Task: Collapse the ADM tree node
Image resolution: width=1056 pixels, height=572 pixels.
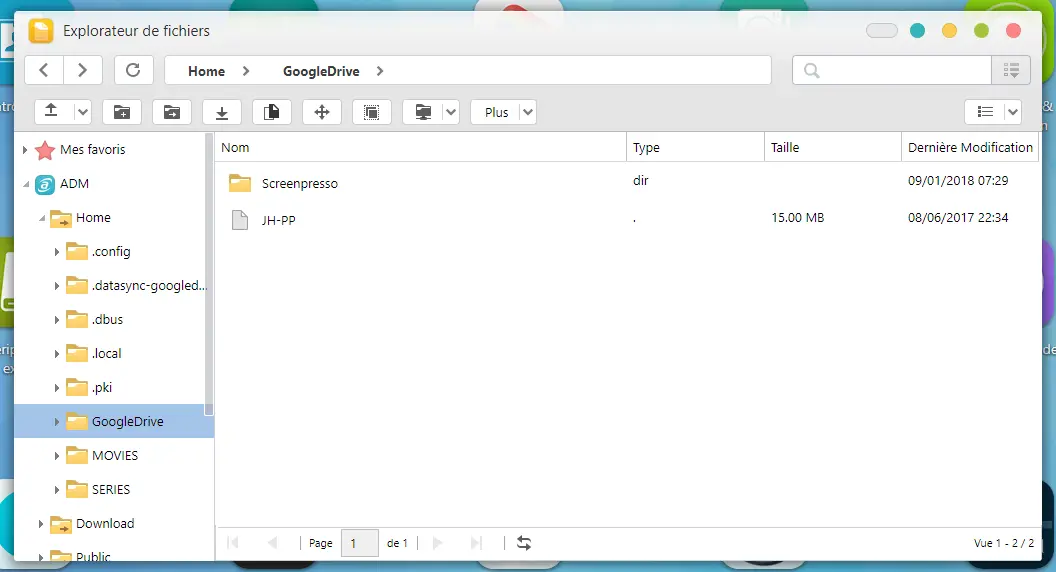Action: (x=26, y=184)
